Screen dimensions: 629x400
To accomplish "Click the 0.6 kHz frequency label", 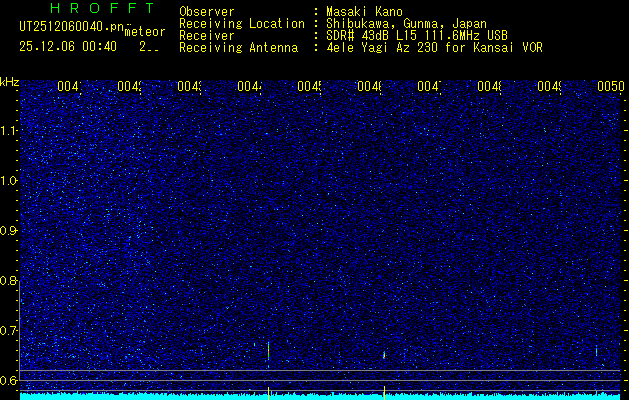I will pyautogui.click(x=10, y=380).
